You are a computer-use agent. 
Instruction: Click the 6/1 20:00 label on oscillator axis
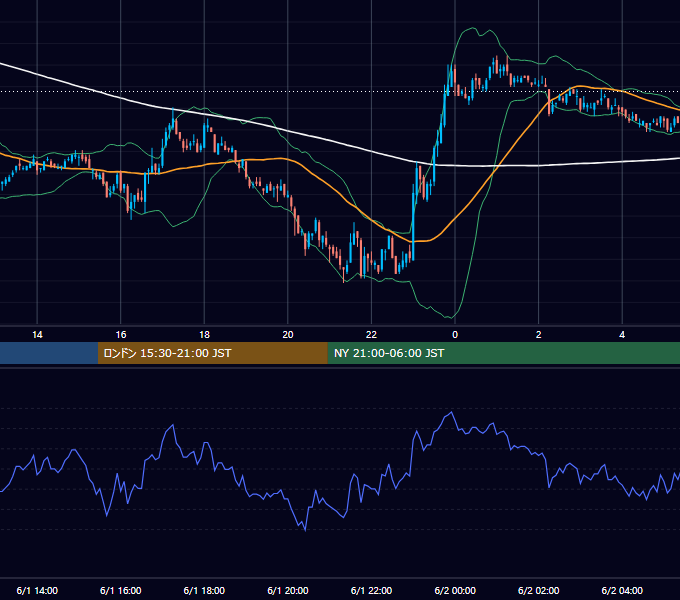click(288, 590)
